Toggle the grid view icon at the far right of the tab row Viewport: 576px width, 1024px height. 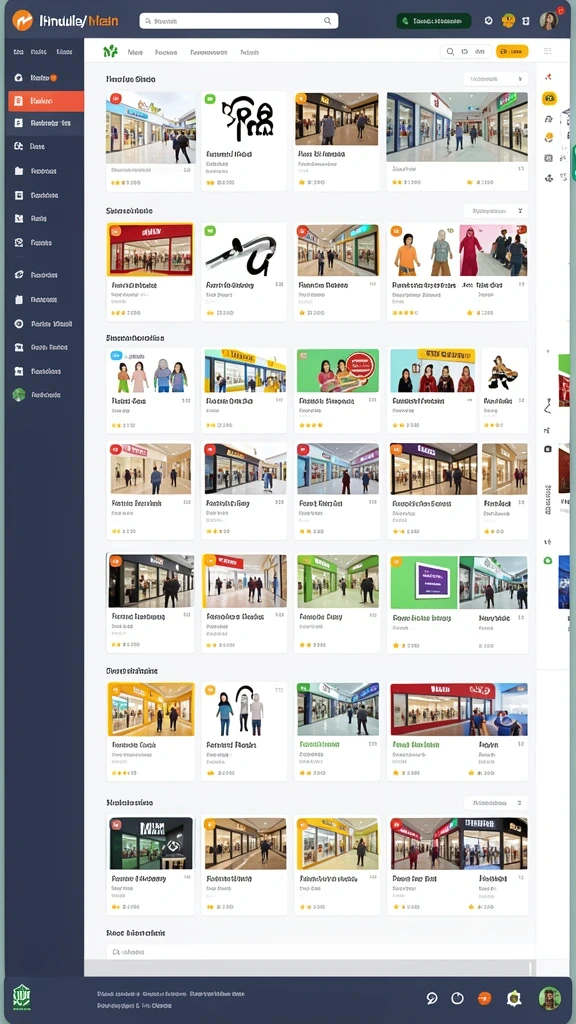[547, 51]
